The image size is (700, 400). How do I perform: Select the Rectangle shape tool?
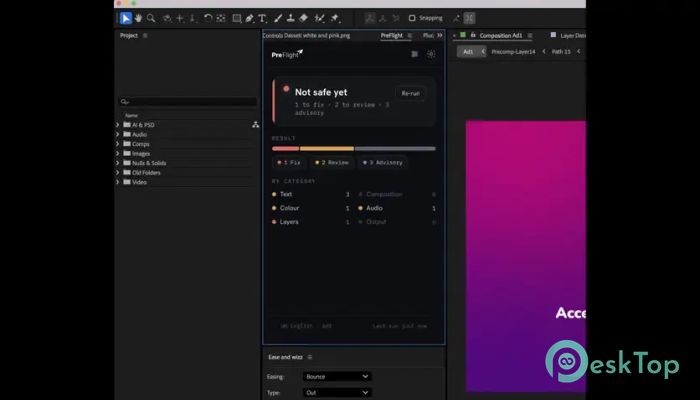coord(237,18)
